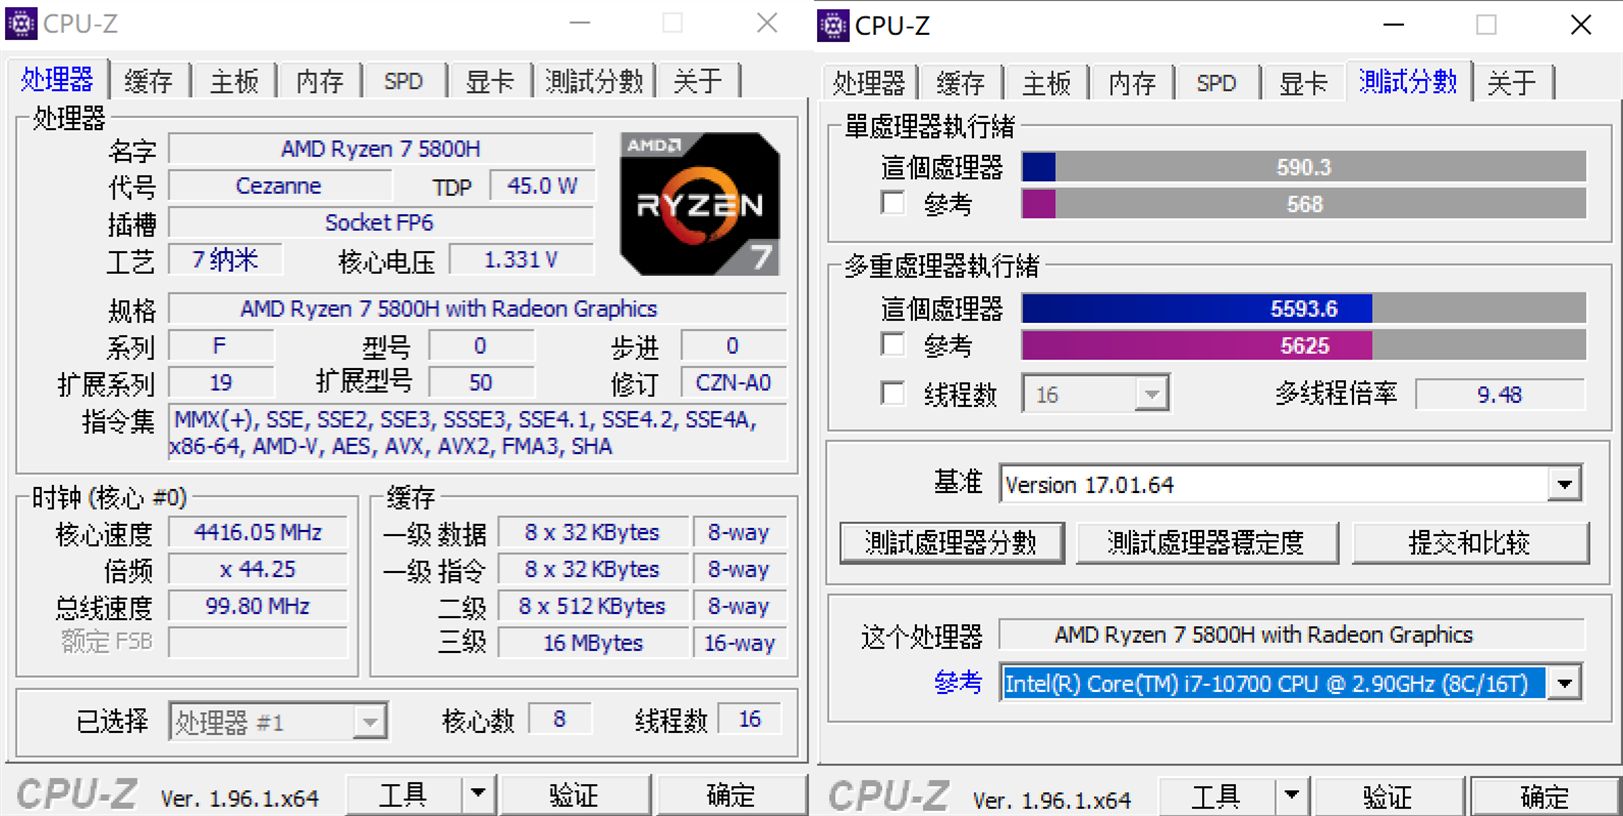Click the 总线速度 value 99.80 MHz

click(258, 606)
